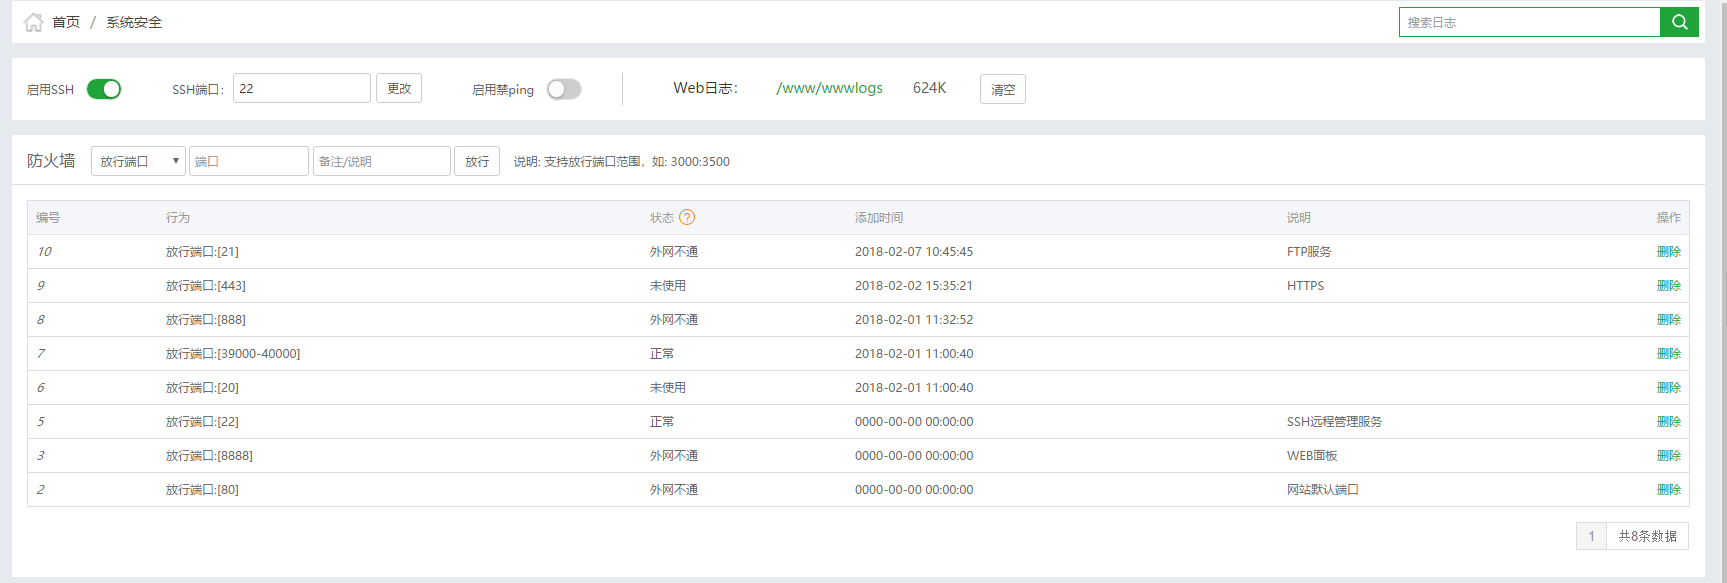Click the 防火墙 section title
Screen dimensions: 1727x583
pos(51,161)
